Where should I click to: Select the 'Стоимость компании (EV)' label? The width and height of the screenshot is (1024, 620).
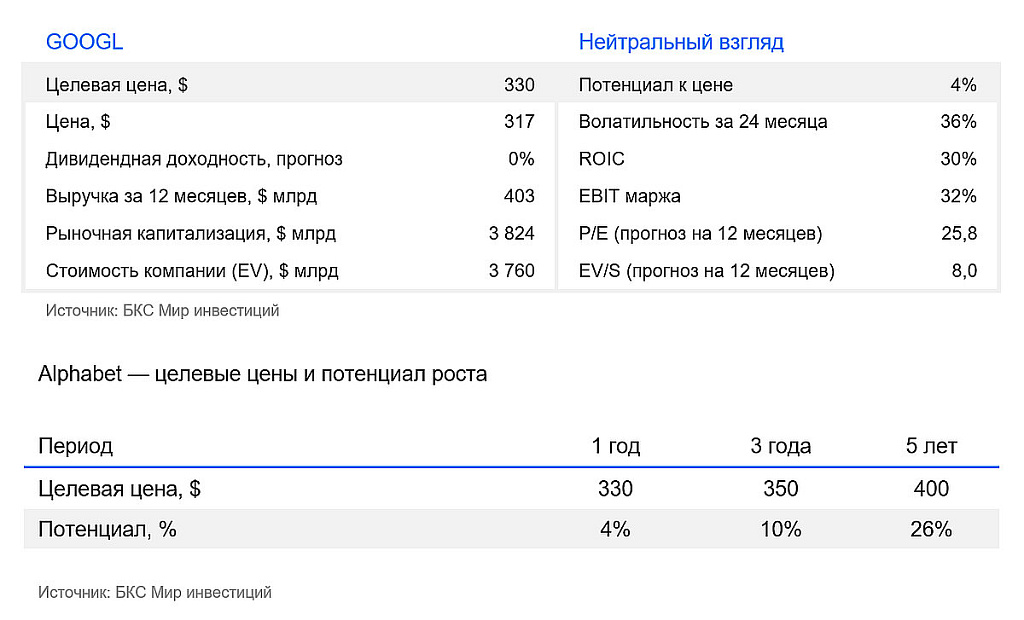[192, 271]
